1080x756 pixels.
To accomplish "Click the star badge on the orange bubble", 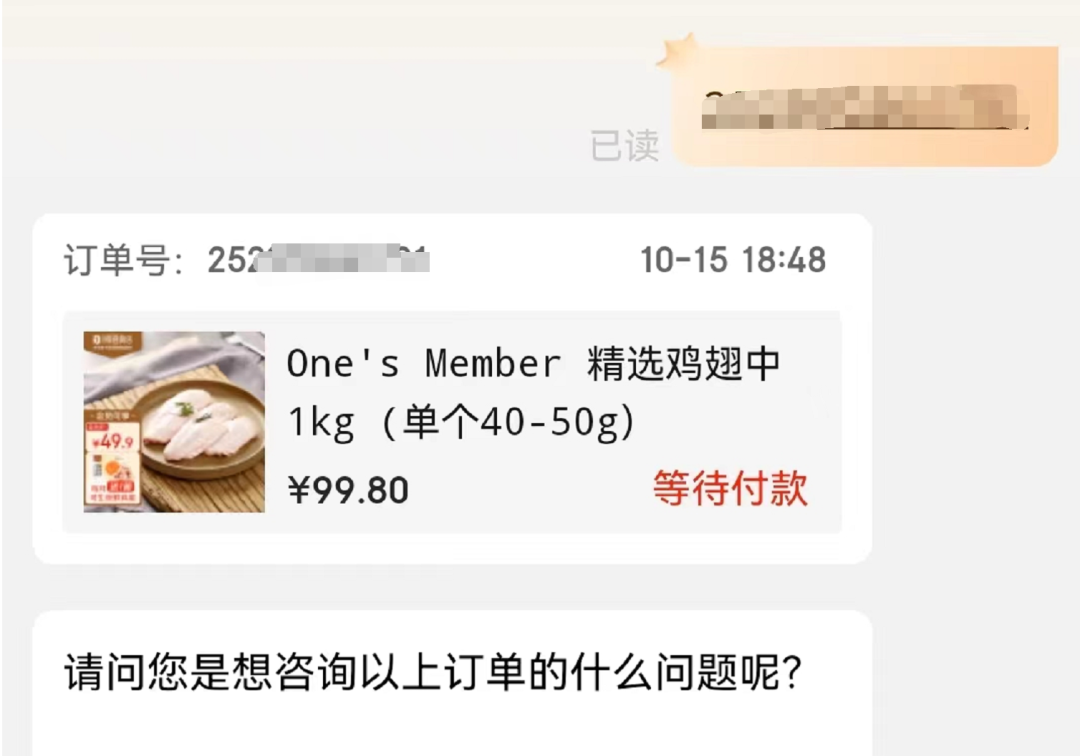I will tap(676, 51).
